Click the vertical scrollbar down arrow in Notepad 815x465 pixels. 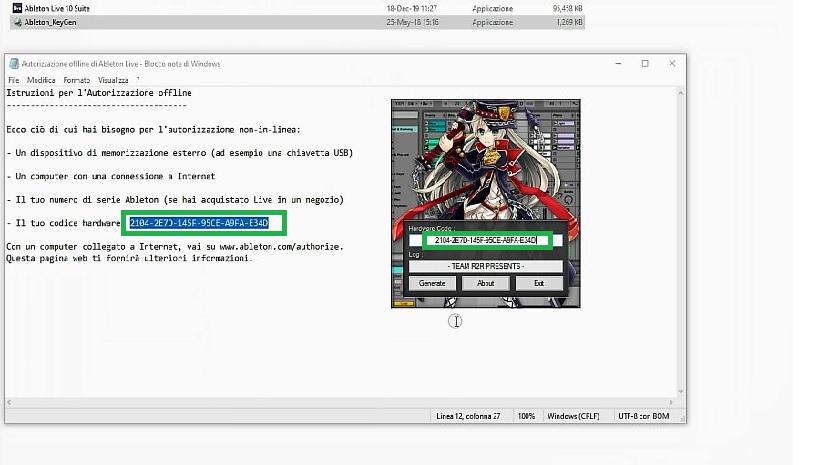click(x=680, y=391)
